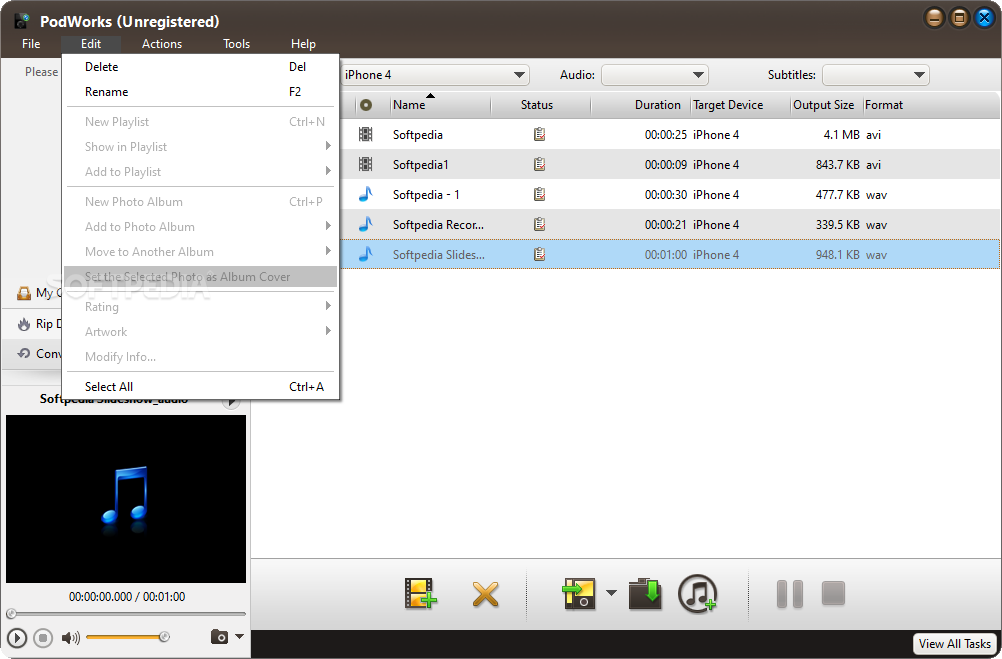1002x659 pixels.
Task: Click the Play button in preview player
Action: tap(17, 637)
